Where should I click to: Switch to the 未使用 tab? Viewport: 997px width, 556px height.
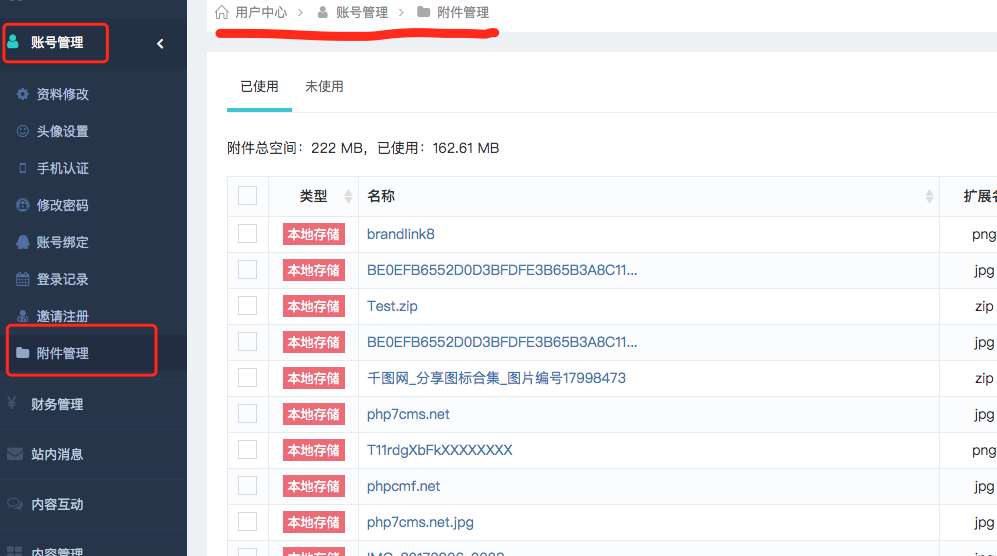[x=324, y=87]
